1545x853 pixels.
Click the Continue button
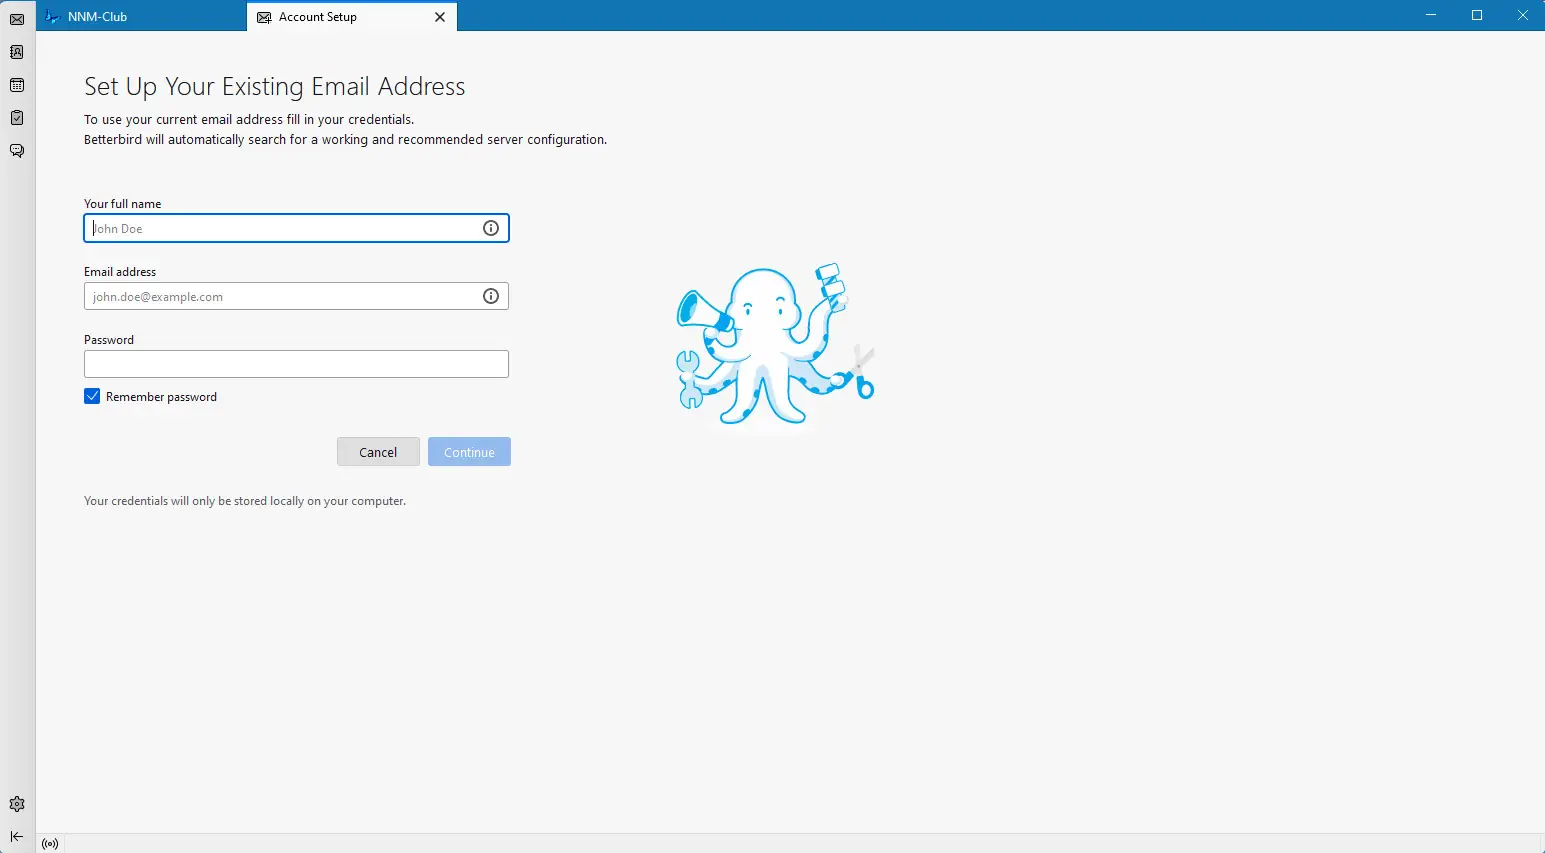click(469, 452)
